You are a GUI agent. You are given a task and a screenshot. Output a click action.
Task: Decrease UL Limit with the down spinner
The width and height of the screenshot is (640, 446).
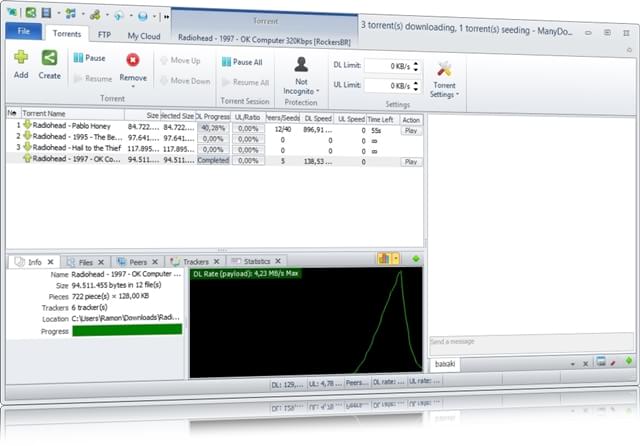pos(416,89)
